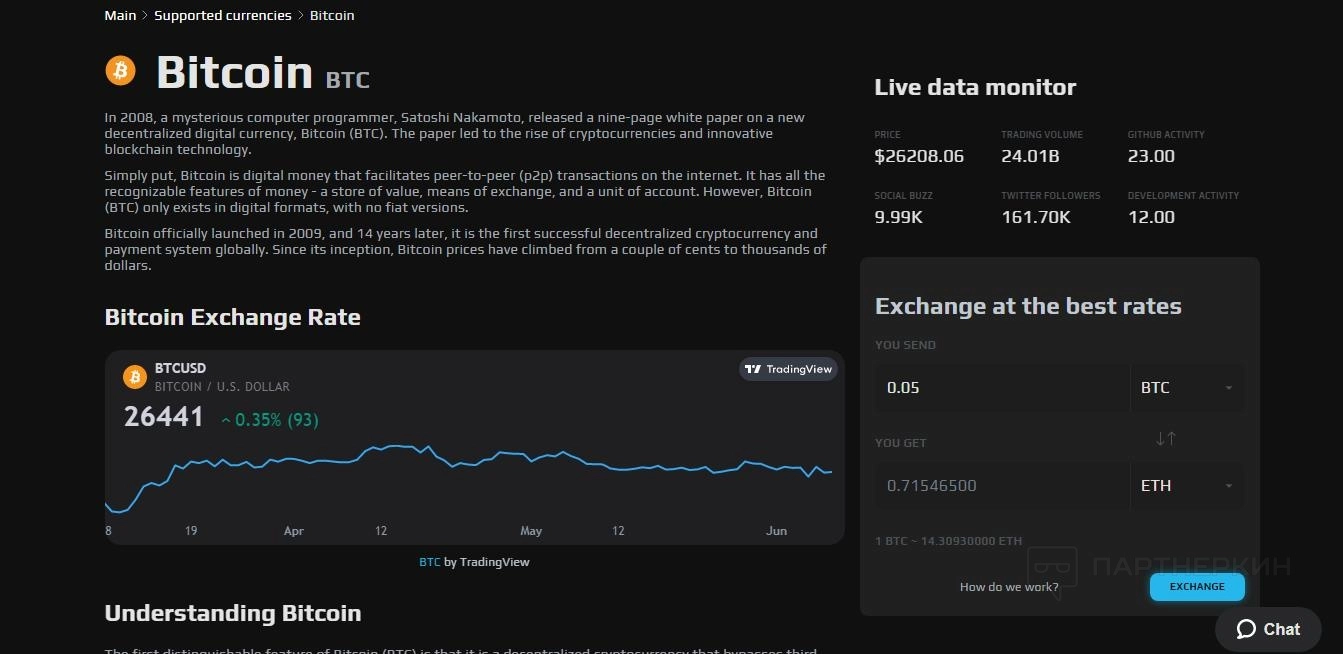
Task: Click the green 0.35% price change indicator
Action: click(x=269, y=420)
